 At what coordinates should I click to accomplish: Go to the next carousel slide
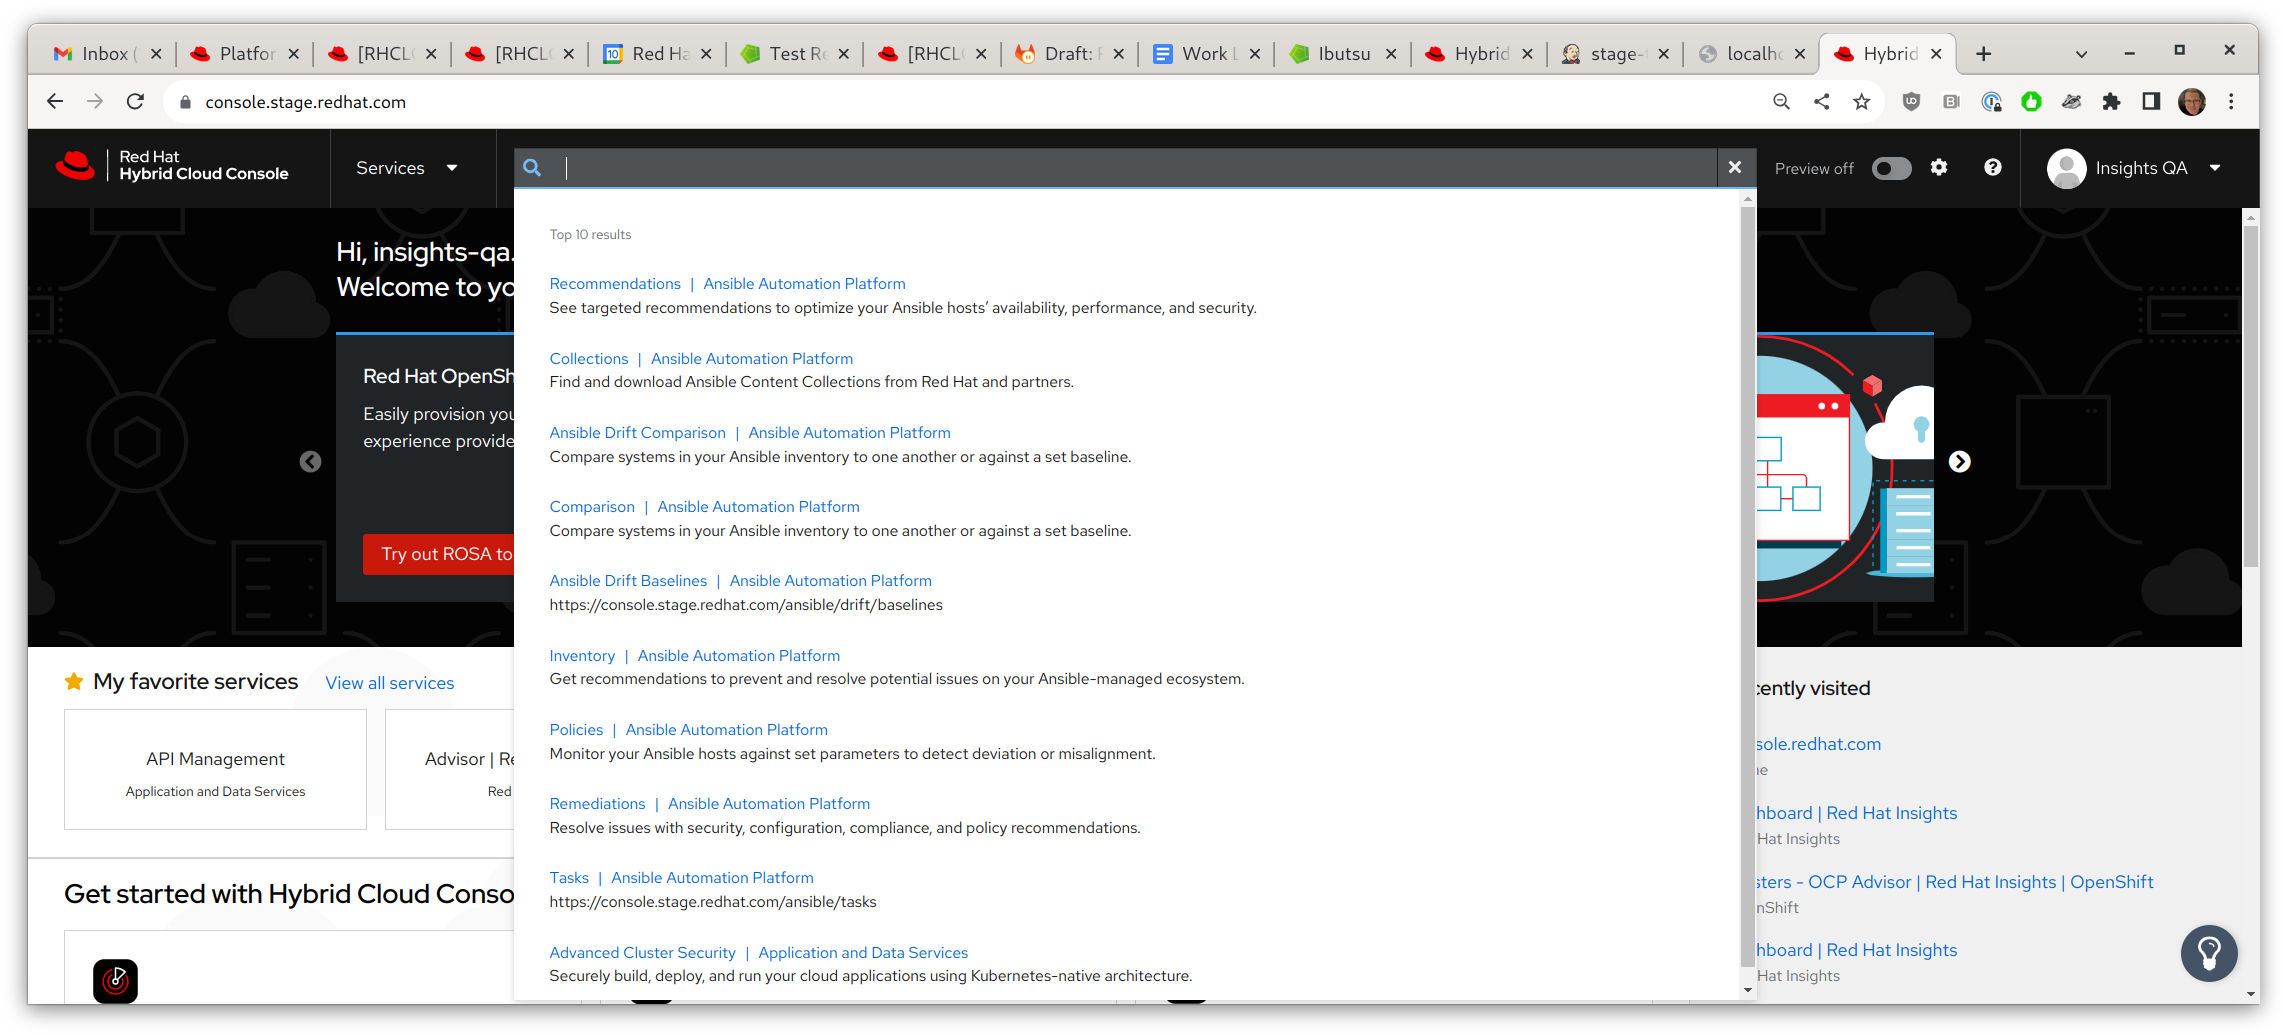pyautogui.click(x=1960, y=461)
